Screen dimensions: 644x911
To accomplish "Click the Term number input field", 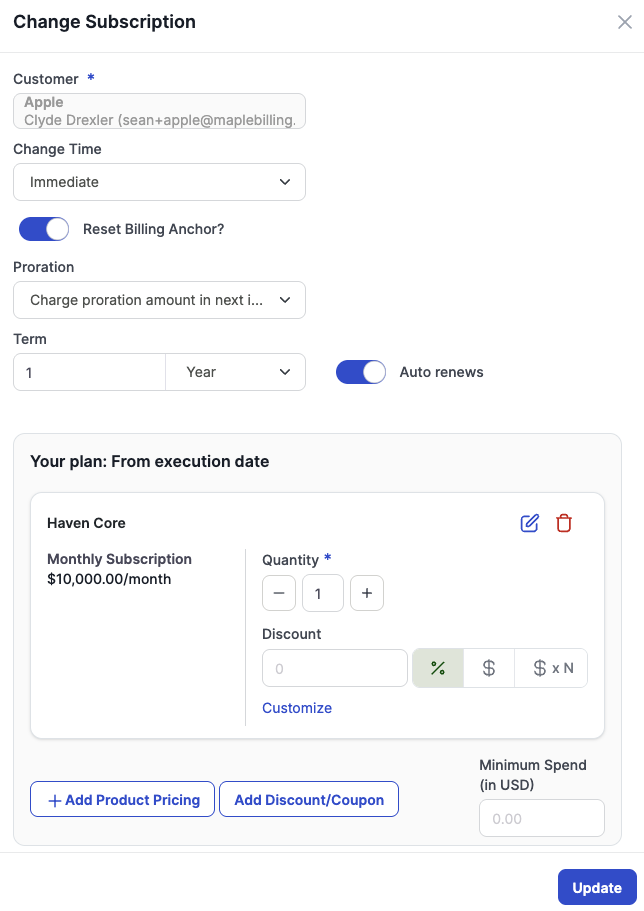I will point(89,372).
